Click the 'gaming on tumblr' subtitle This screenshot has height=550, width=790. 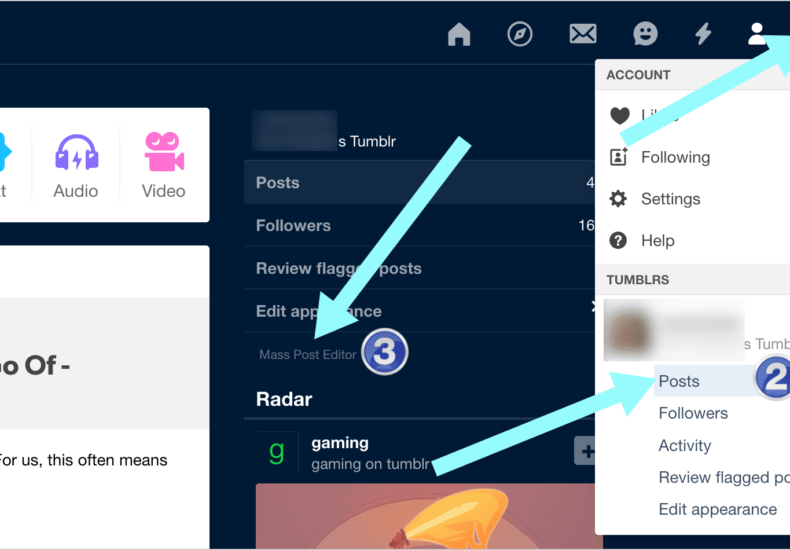(x=370, y=464)
